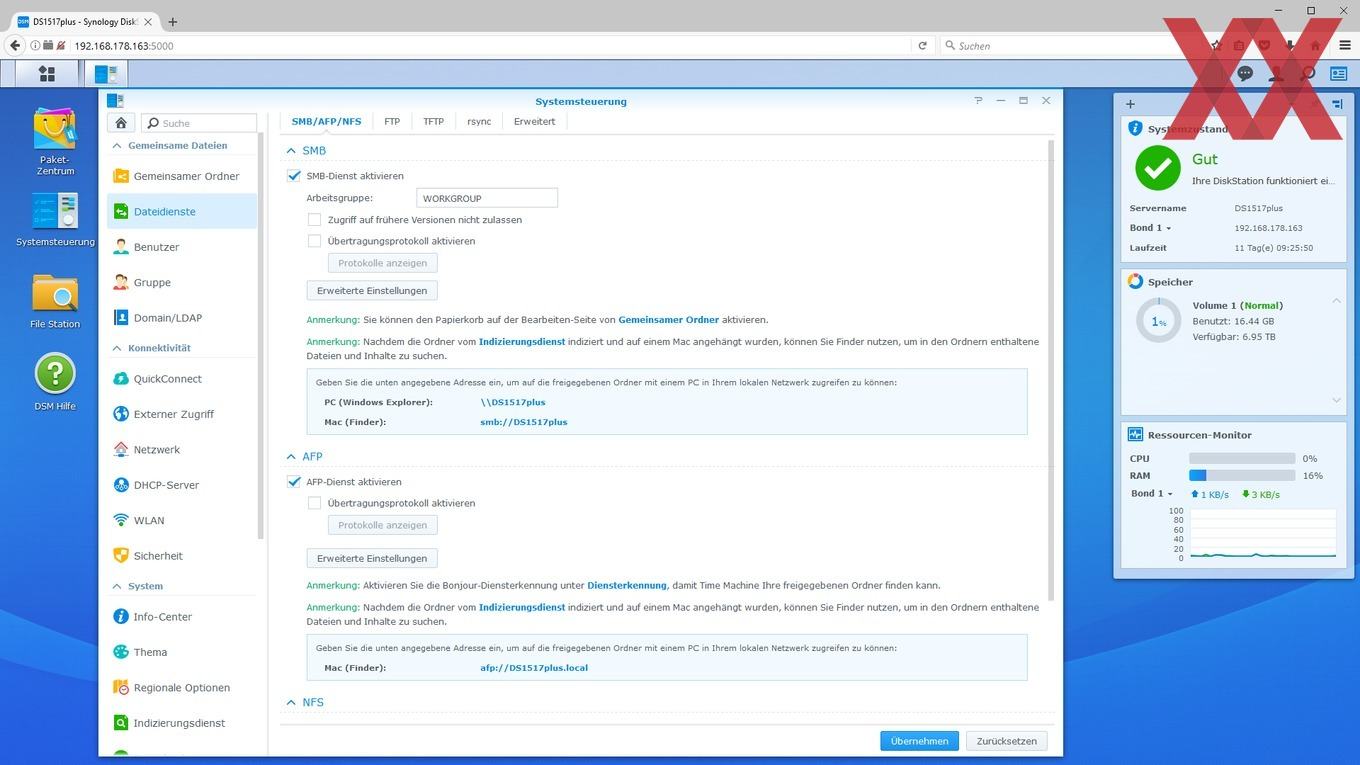Collapse the AFP section
The image size is (1360, 765).
[291, 457]
